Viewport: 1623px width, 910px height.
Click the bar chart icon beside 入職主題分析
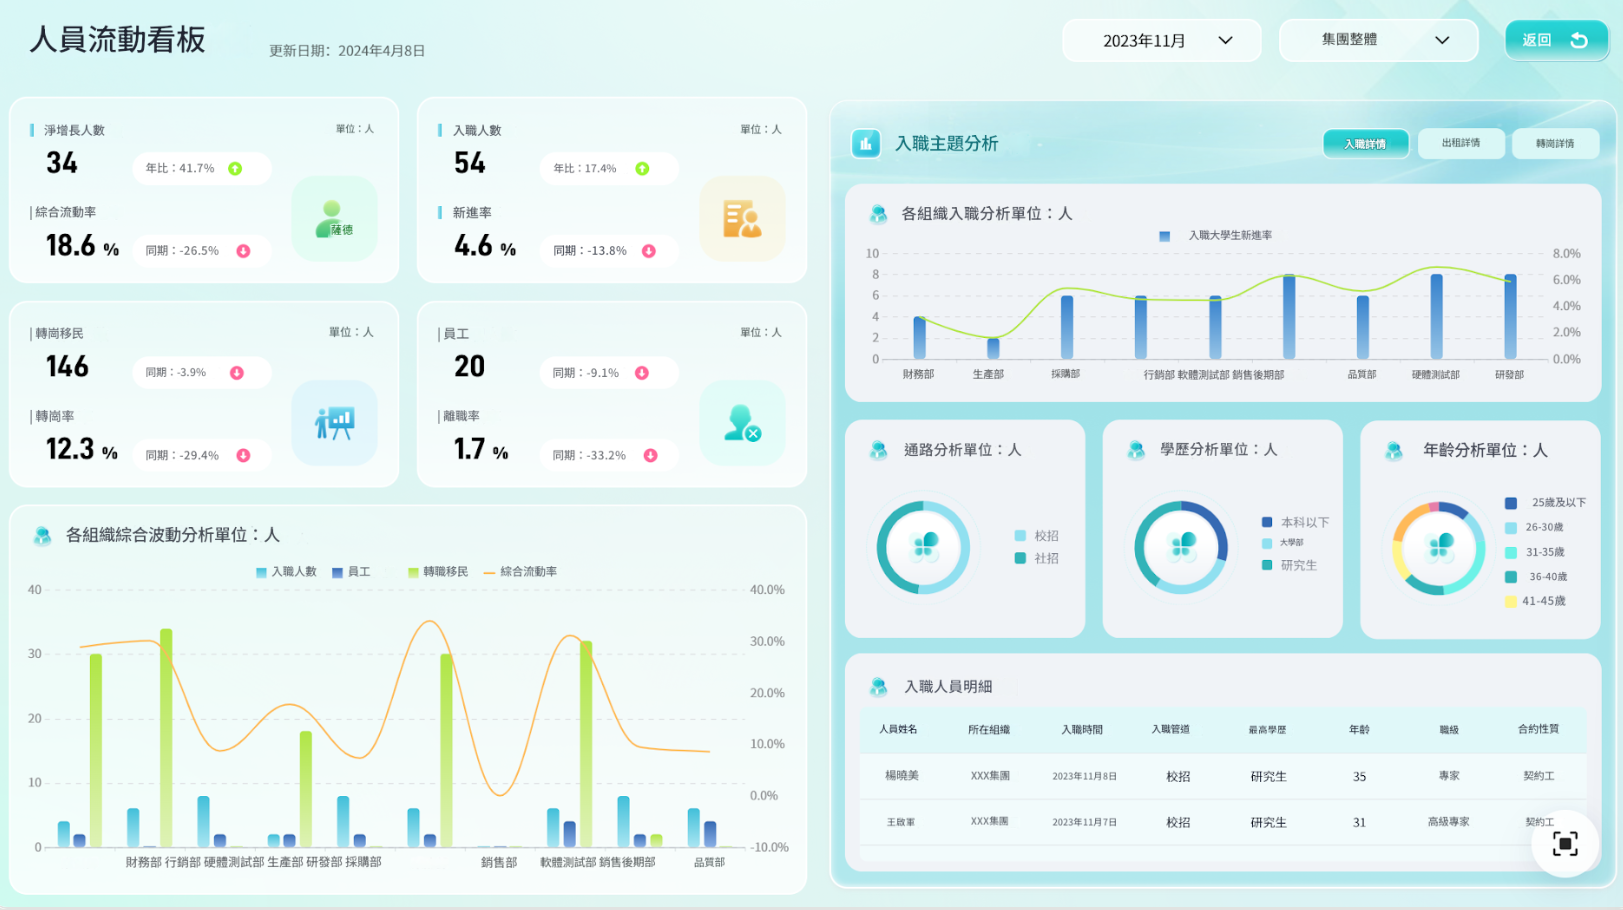[x=866, y=144]
